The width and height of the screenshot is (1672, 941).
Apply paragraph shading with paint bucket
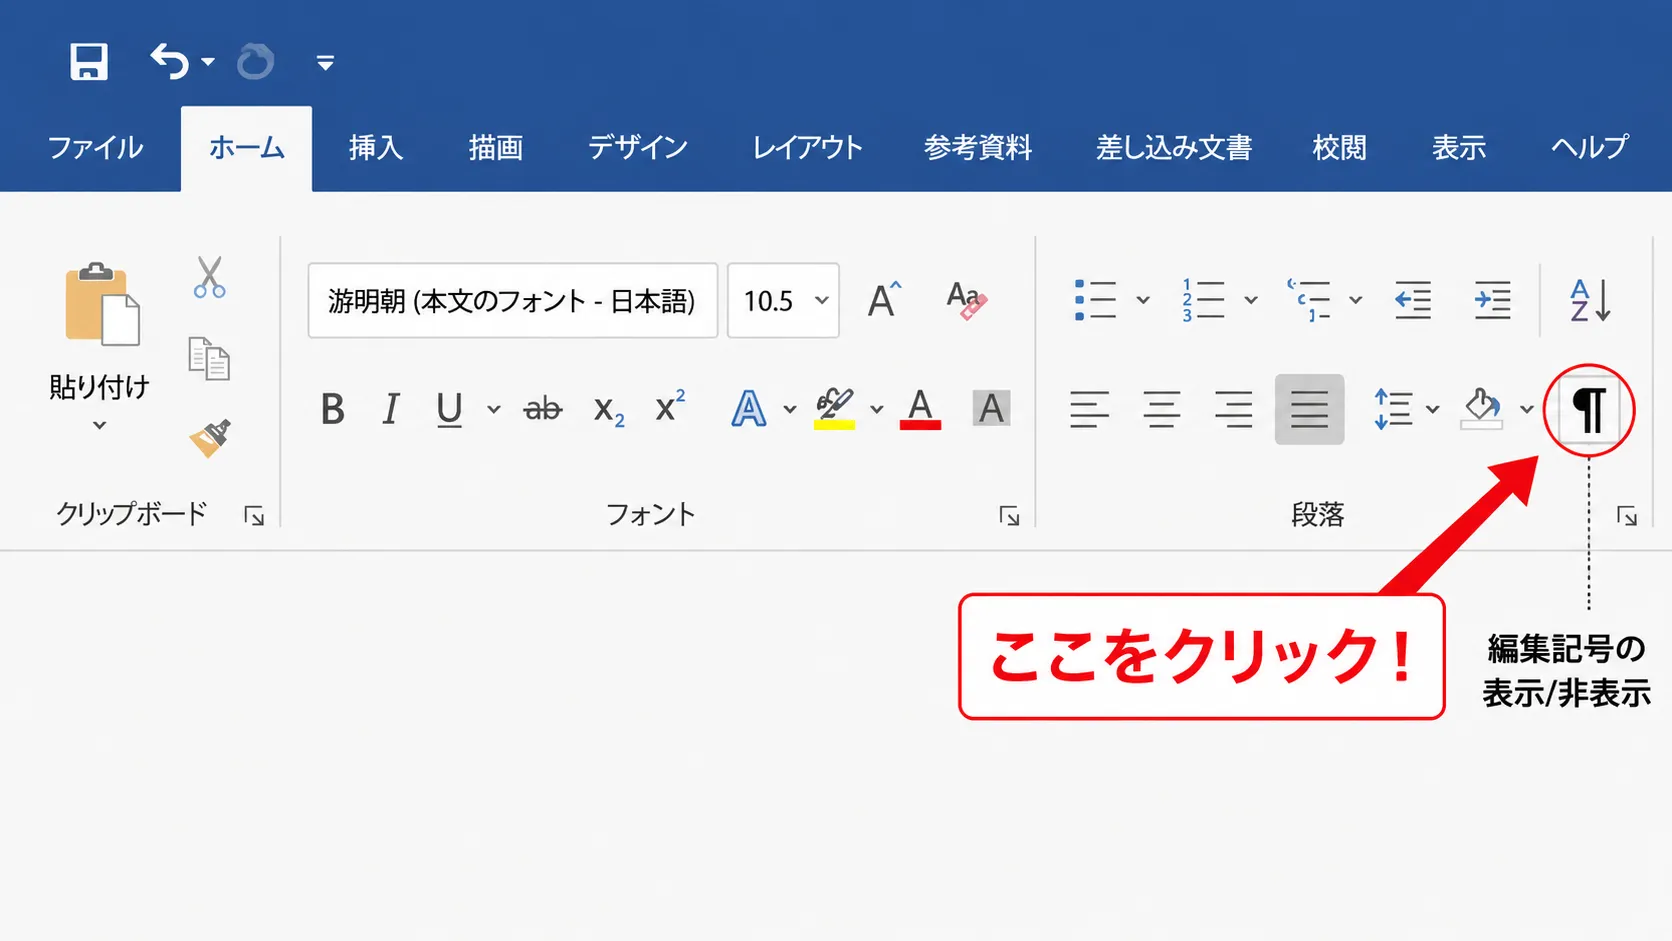click(1482, 408)
